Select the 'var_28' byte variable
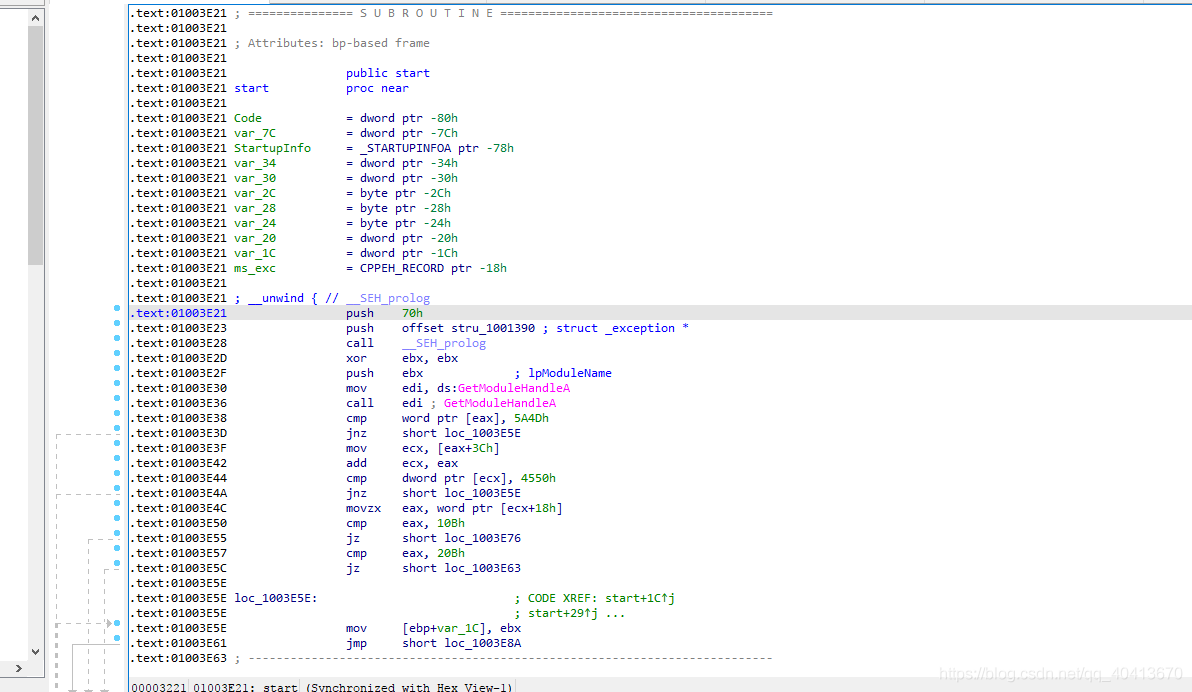The width and height of the screenshot is (1192, 692). tap(255, 208)
